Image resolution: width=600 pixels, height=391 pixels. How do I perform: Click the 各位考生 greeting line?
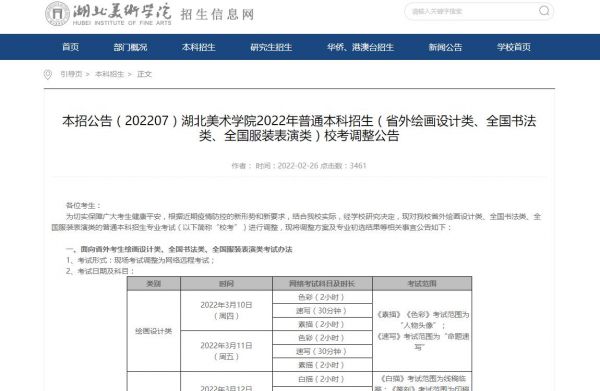pos(83,205)
